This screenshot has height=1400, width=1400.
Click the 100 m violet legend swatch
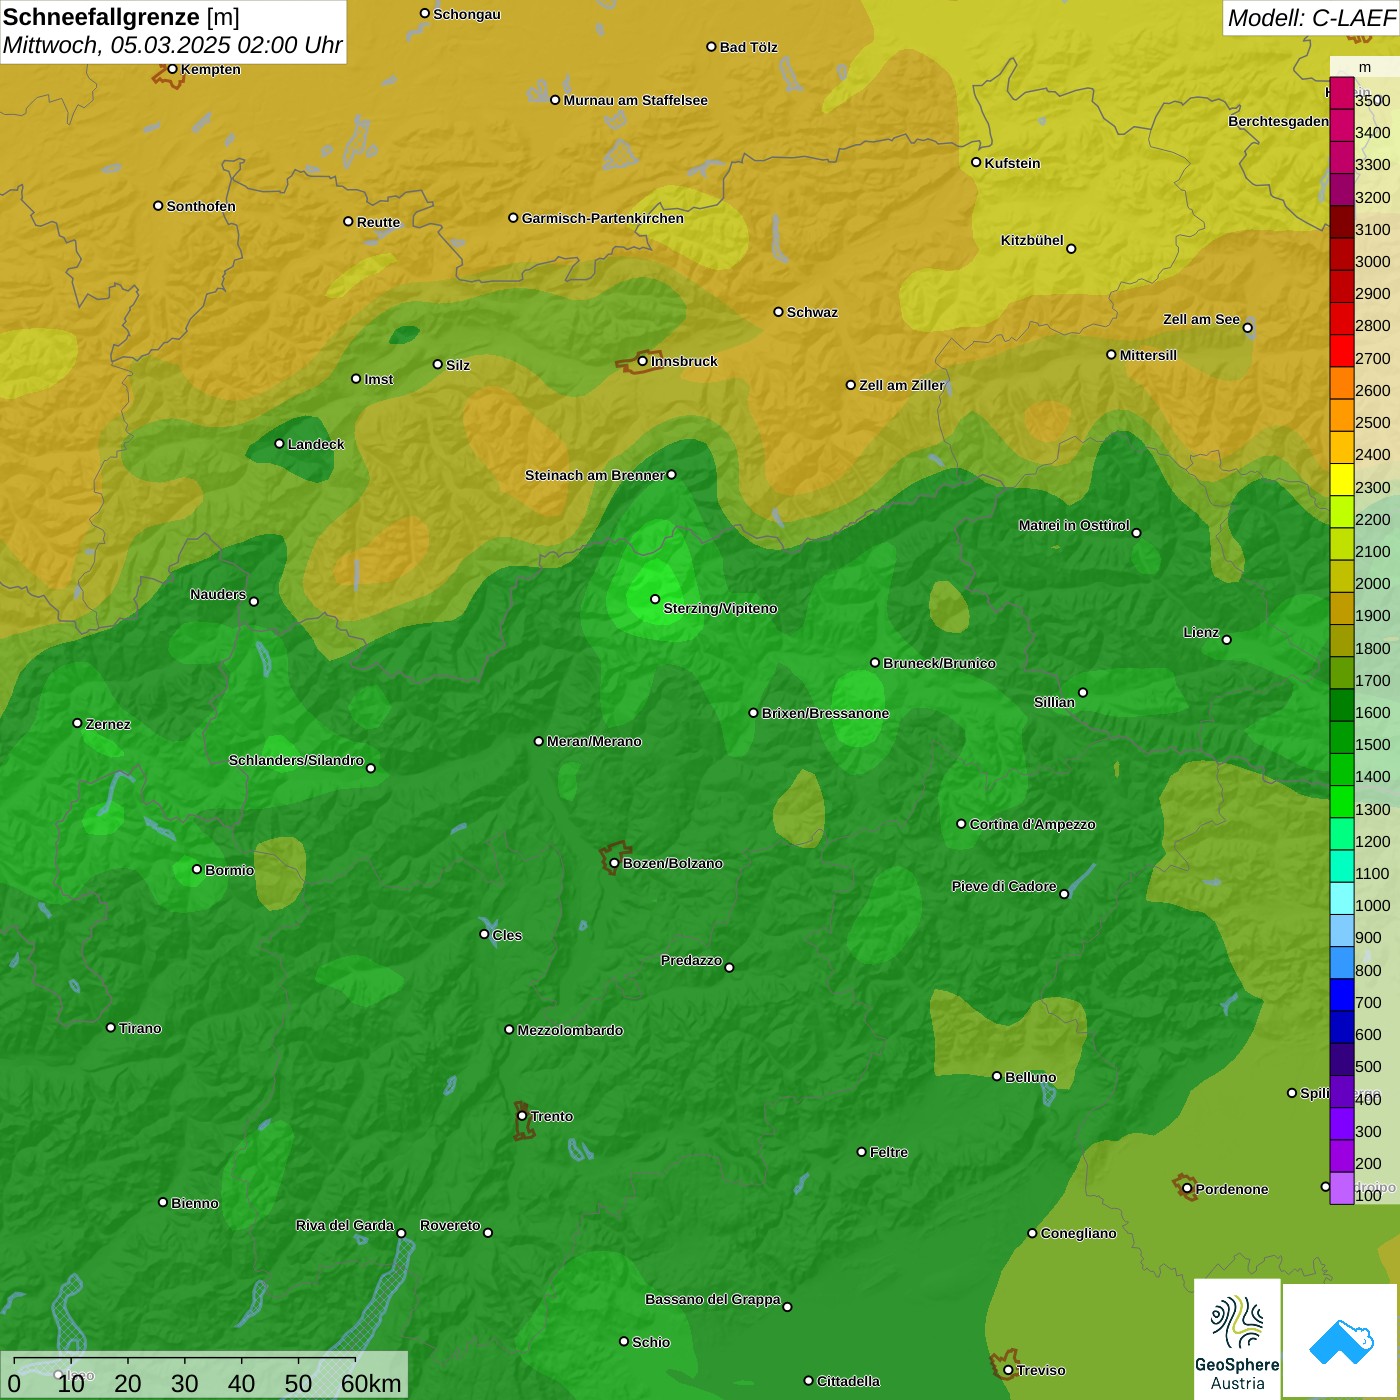(1342, 1188)
